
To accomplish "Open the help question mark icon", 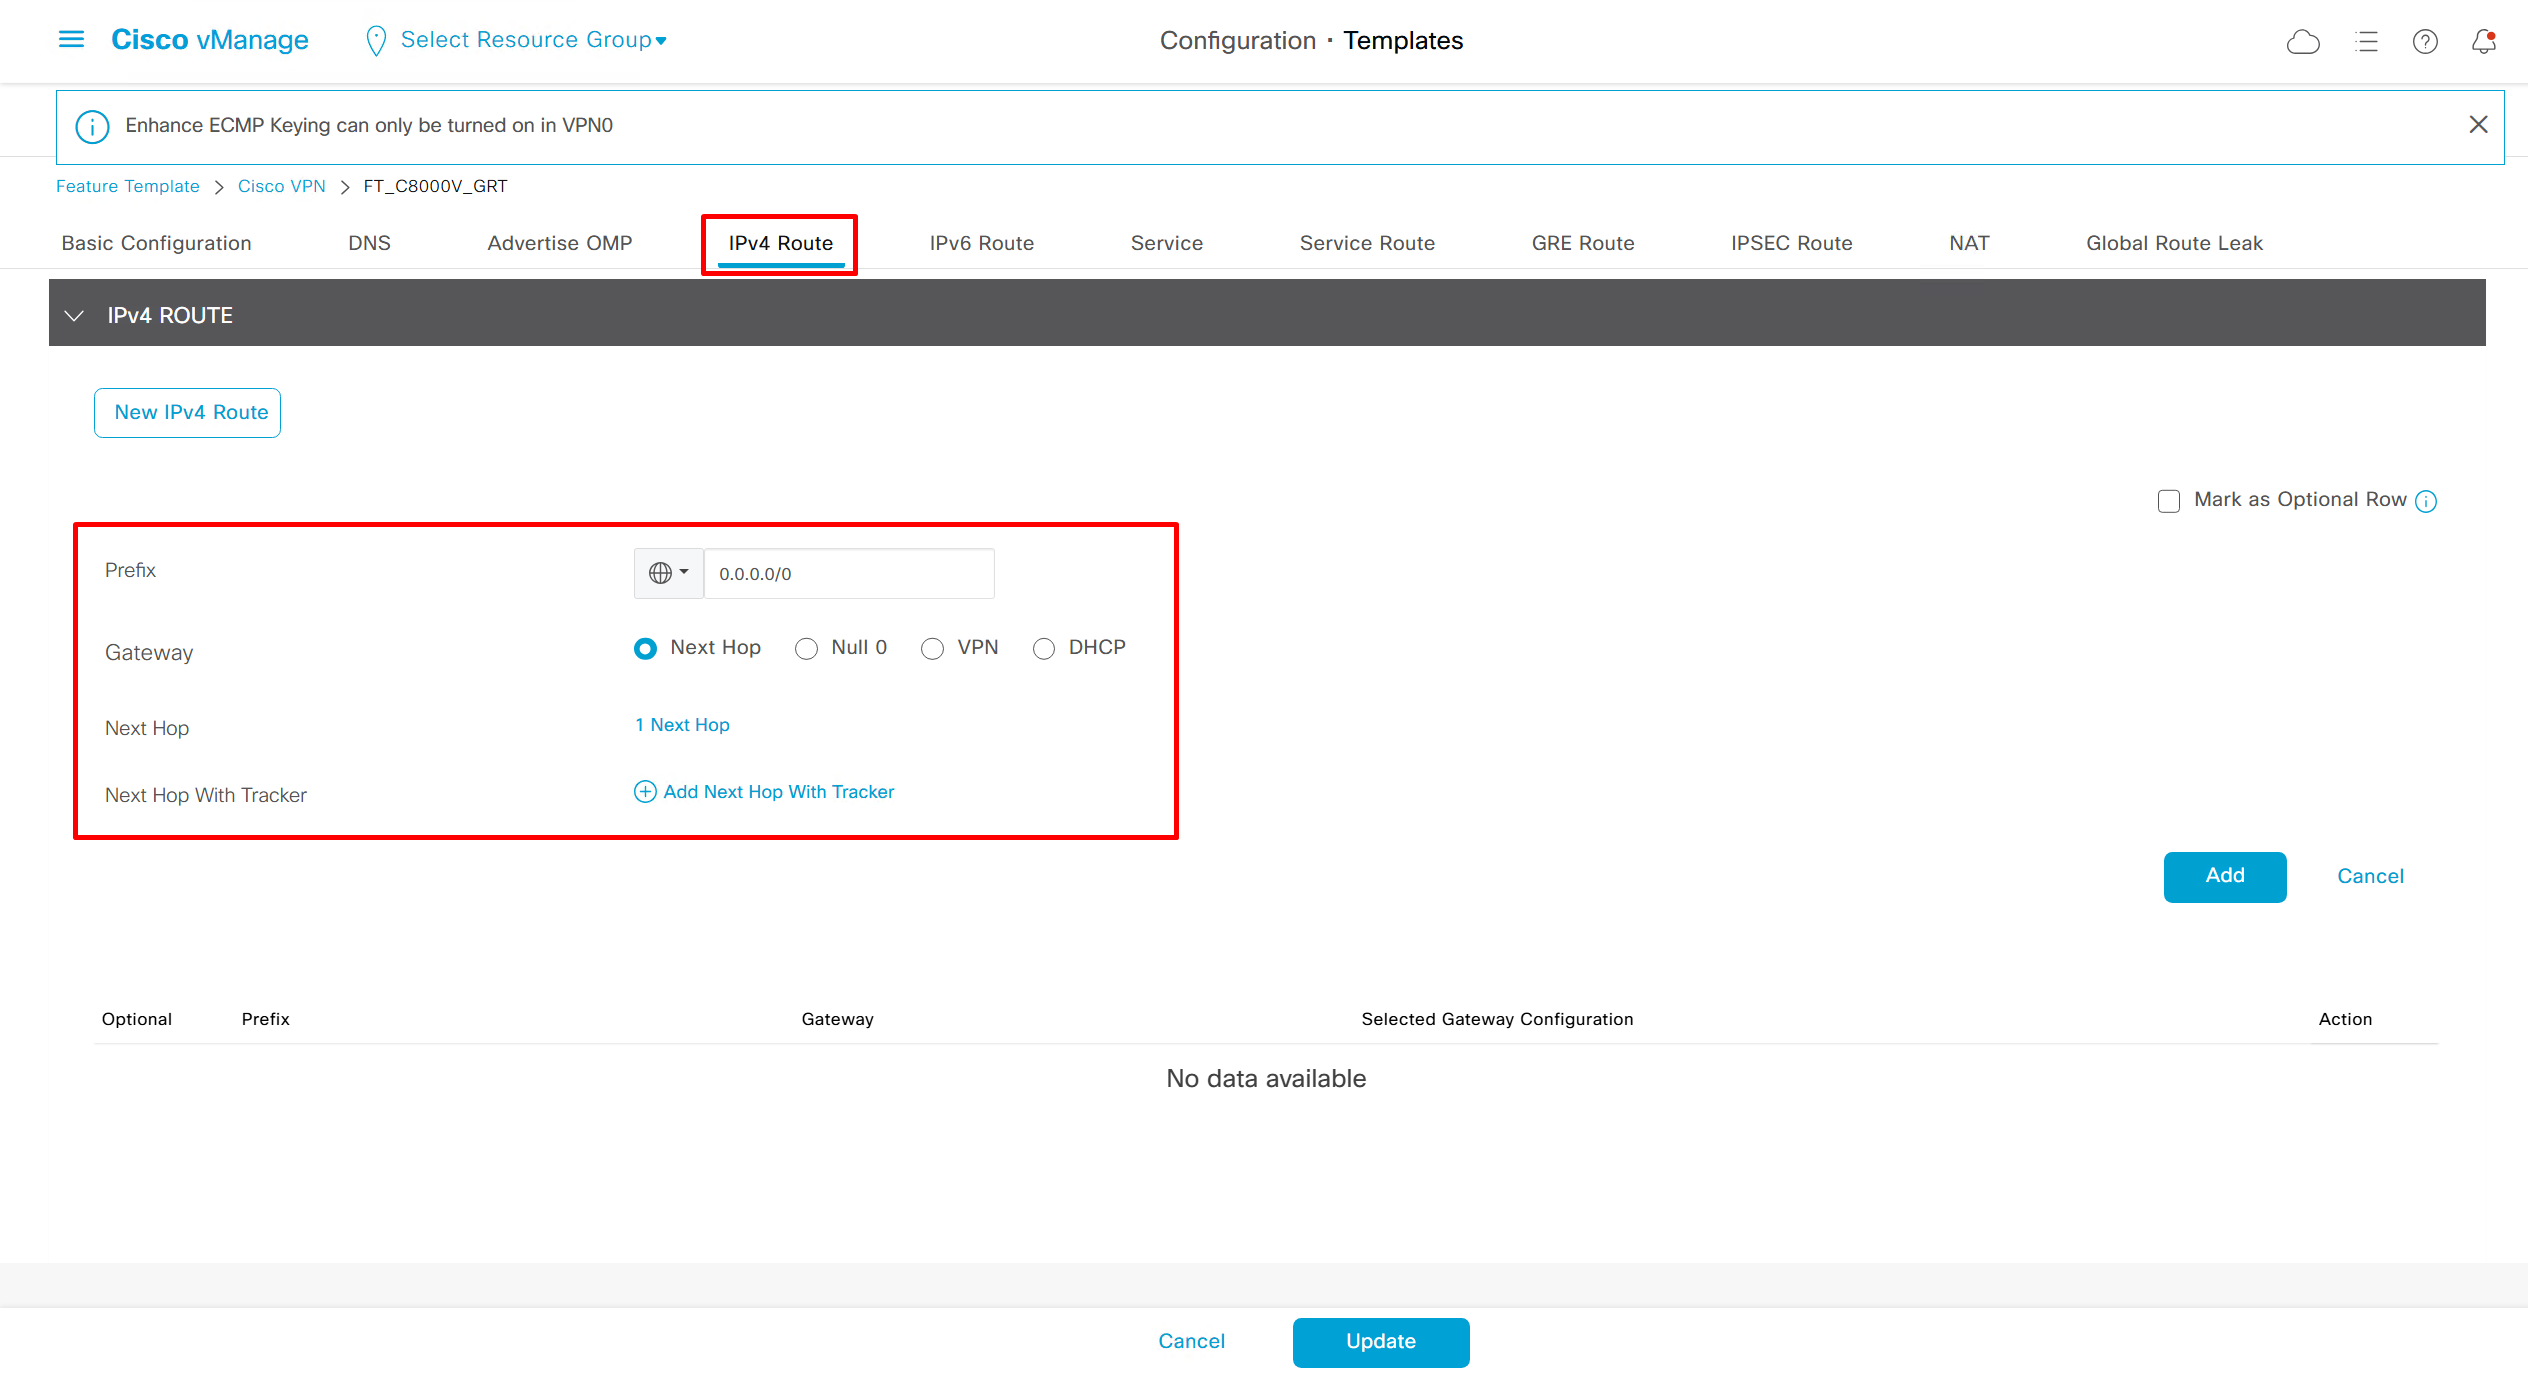I will pos(2424,41).
